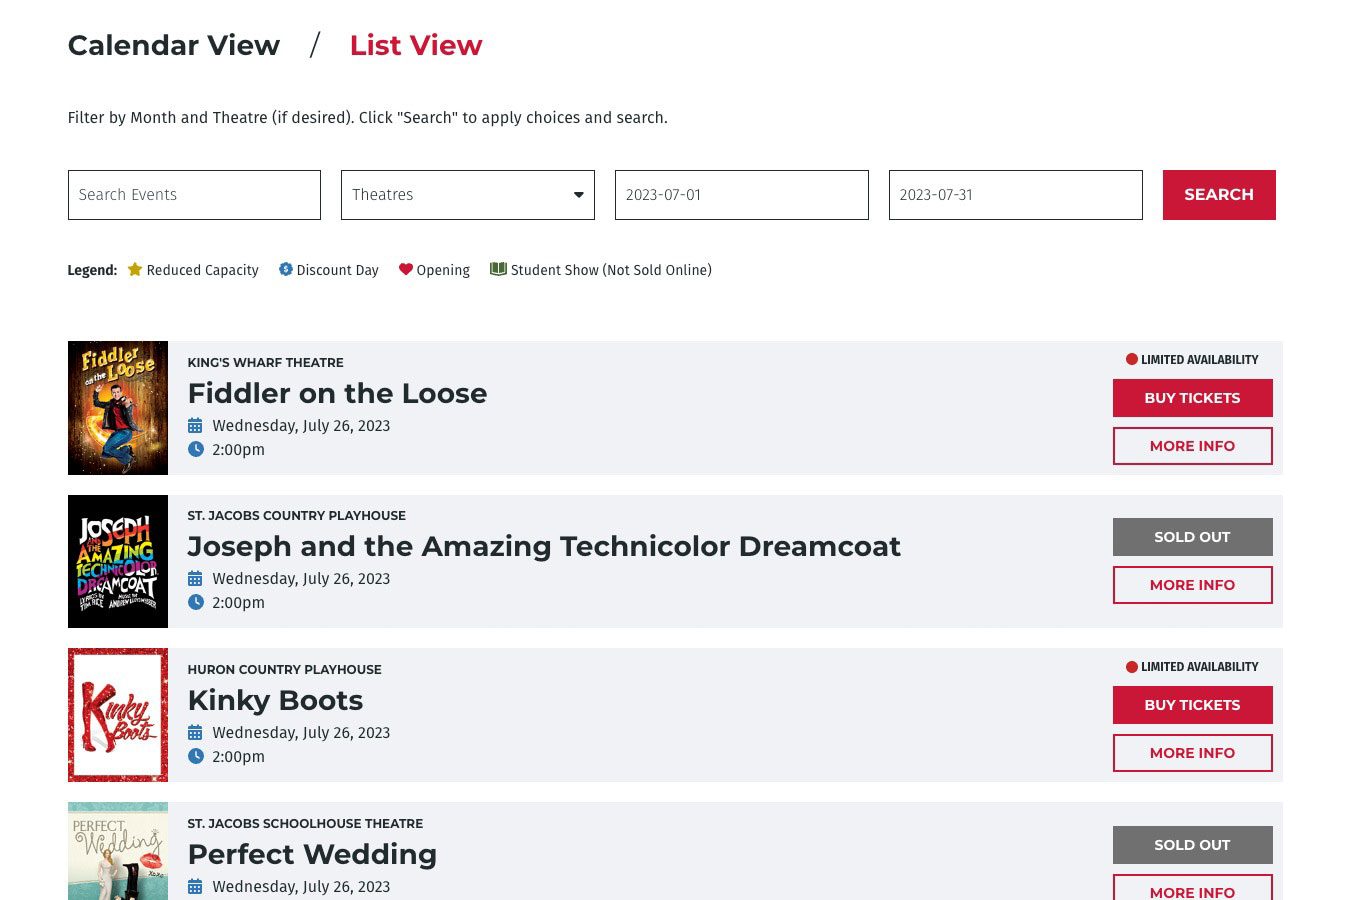
Task: Click the Discount Day blue badge icon
Action: (285, 270)
